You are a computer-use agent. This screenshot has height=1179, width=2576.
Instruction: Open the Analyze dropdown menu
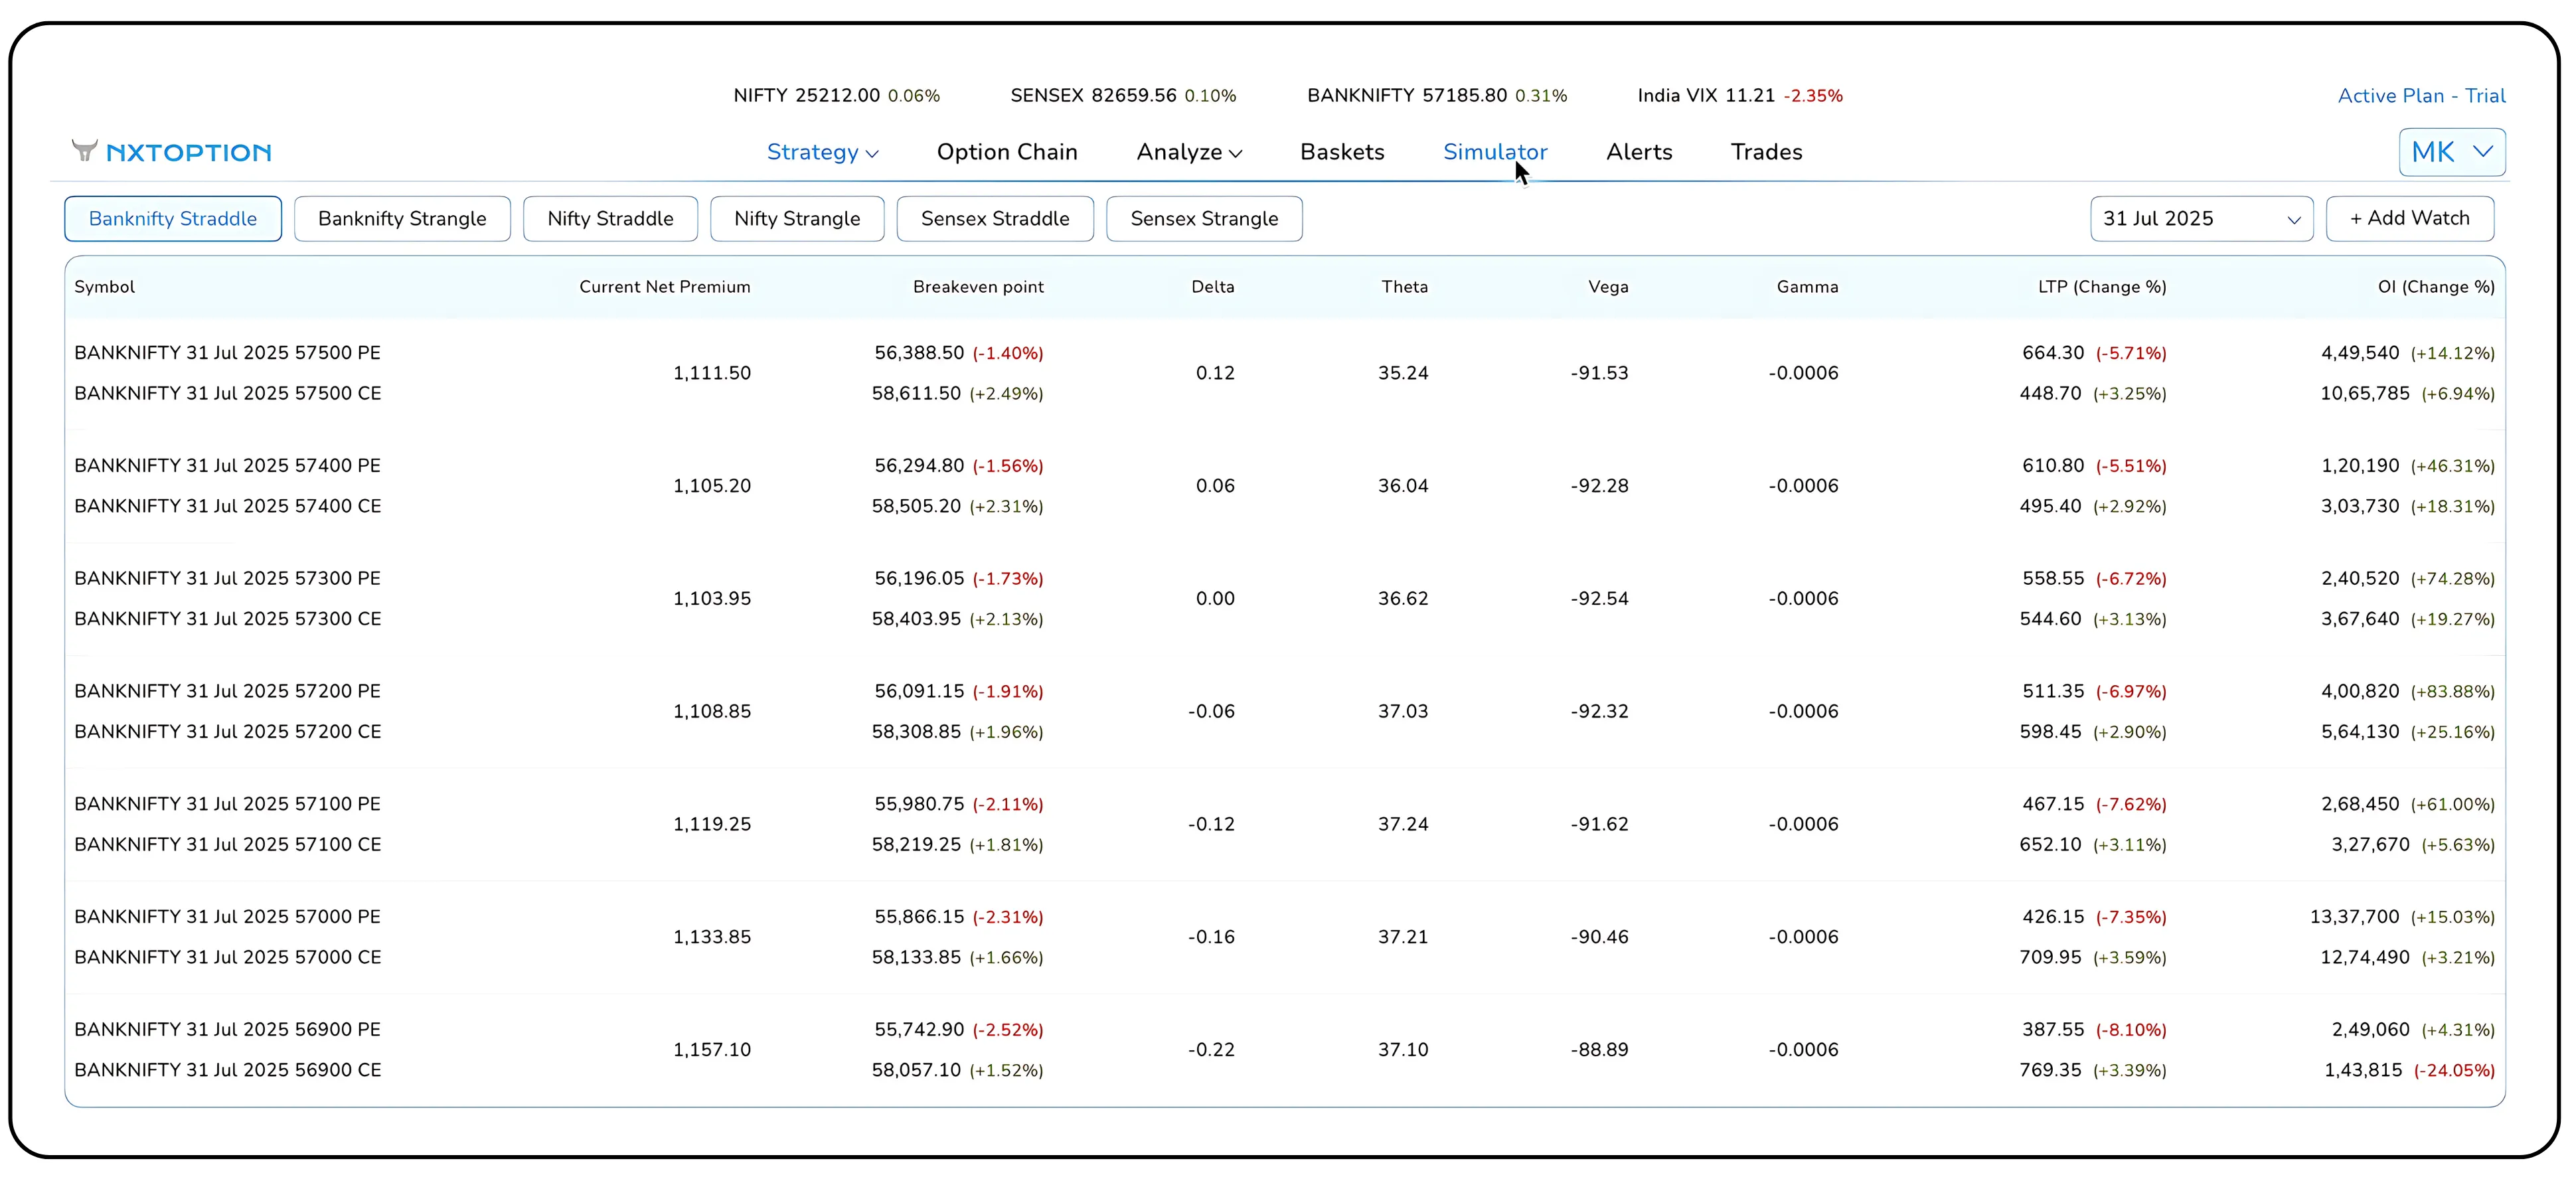point(1188,152)
